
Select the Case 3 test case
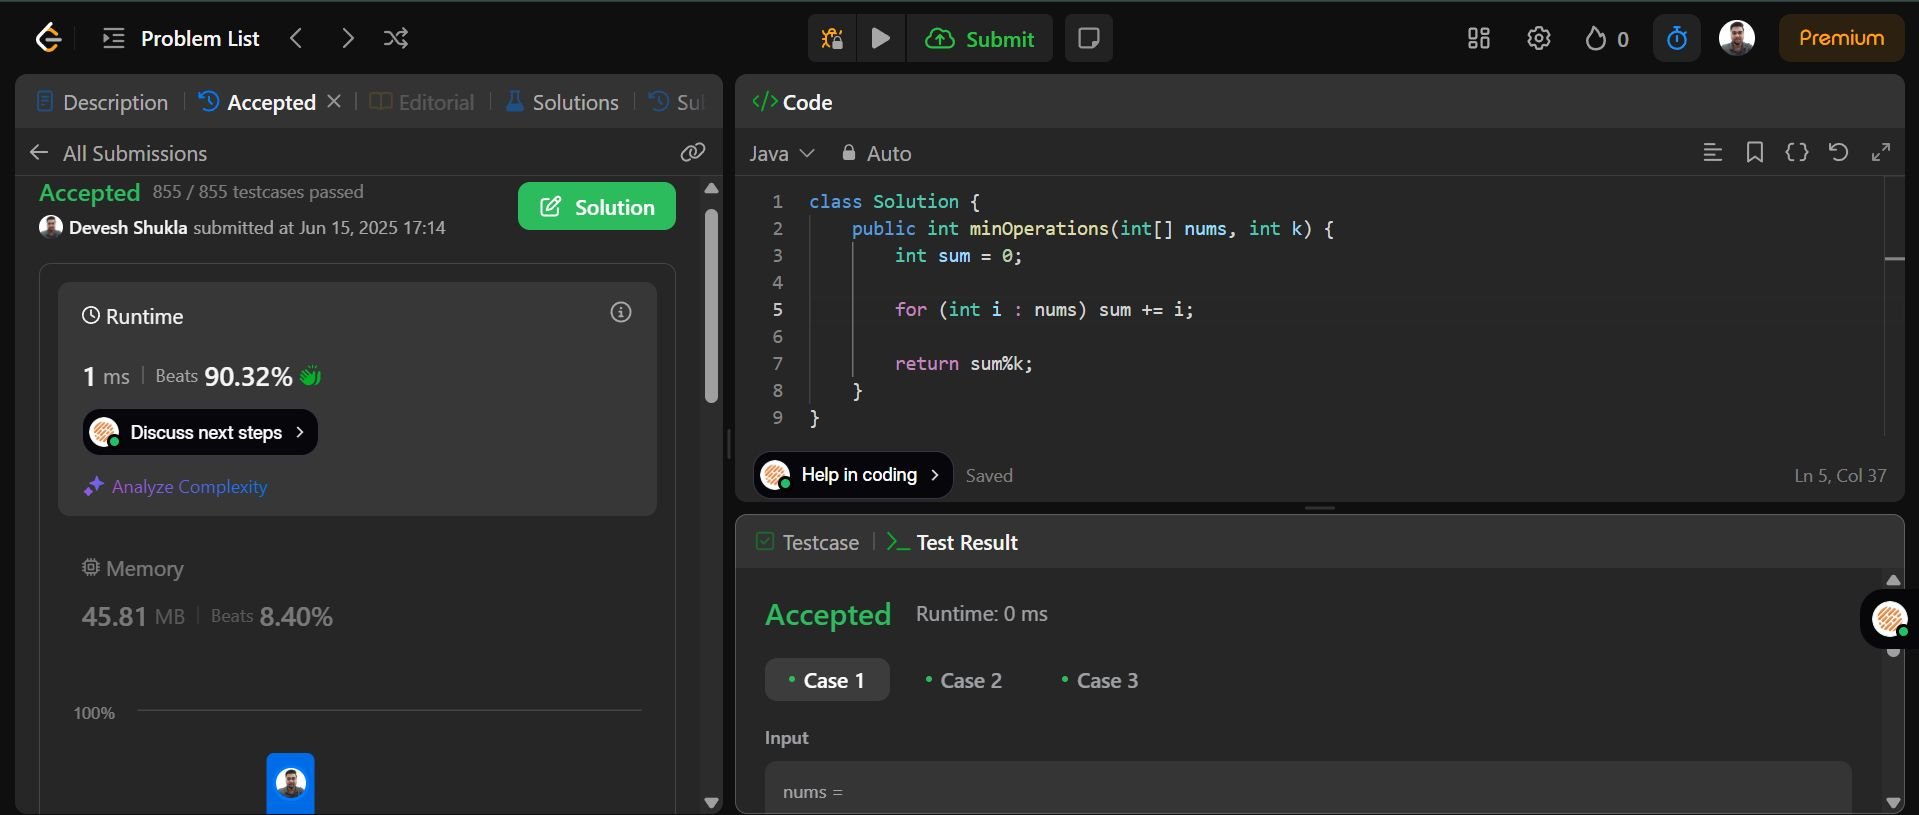click(1099, 681)
